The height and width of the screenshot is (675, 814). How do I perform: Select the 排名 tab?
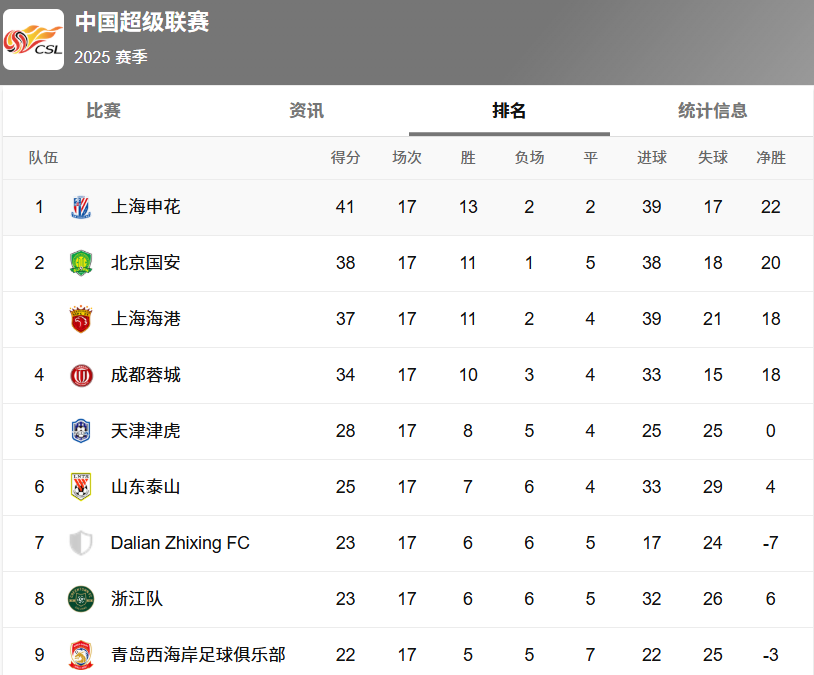pos(509,111)
